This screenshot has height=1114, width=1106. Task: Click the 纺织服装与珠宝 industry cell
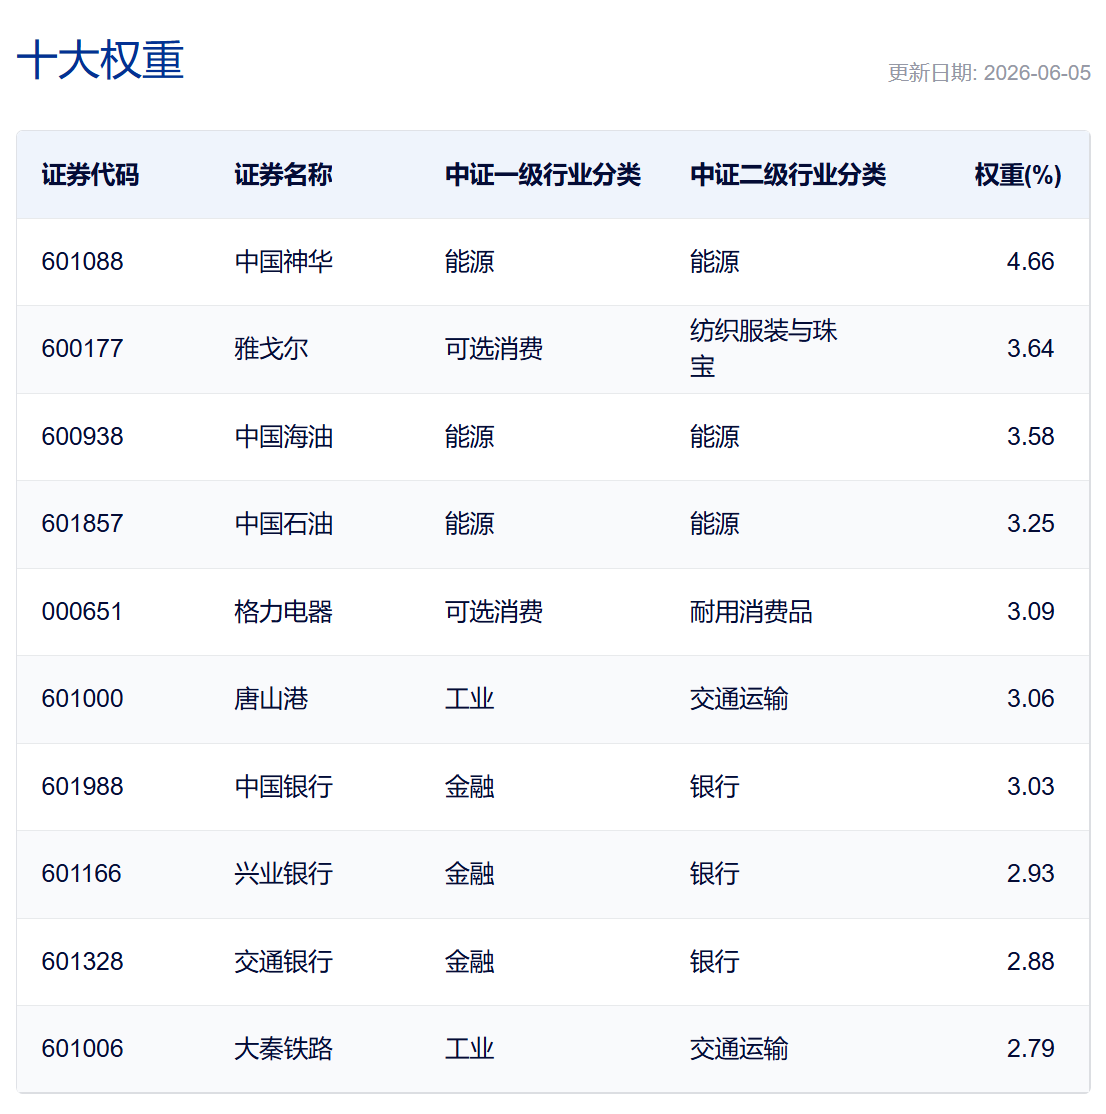764,349
